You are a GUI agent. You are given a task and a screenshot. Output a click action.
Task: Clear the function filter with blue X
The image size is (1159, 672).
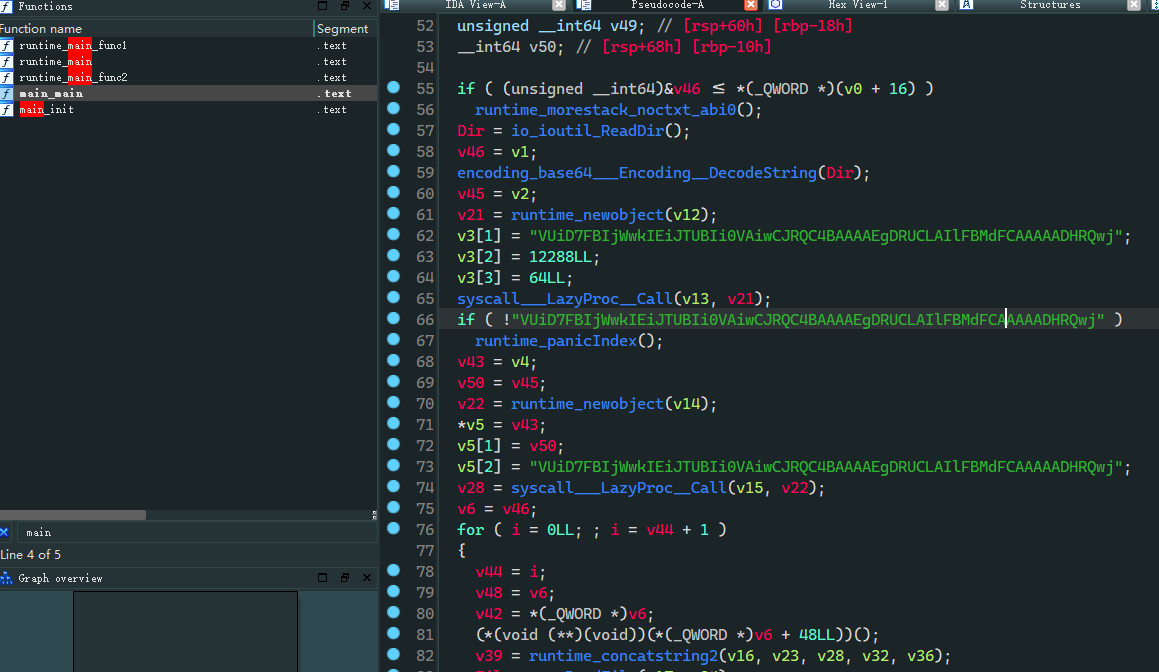tap(4, 532)
